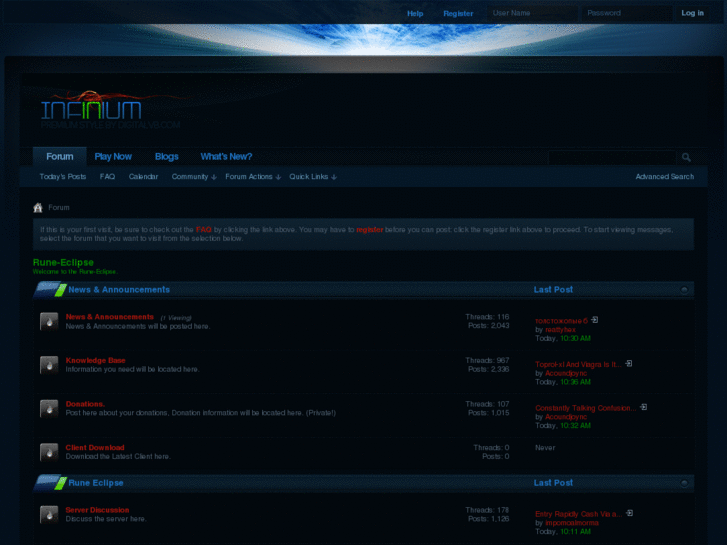Click the Forum breadcrumb text
Screen dimensions: 727x545
(59, 207)
